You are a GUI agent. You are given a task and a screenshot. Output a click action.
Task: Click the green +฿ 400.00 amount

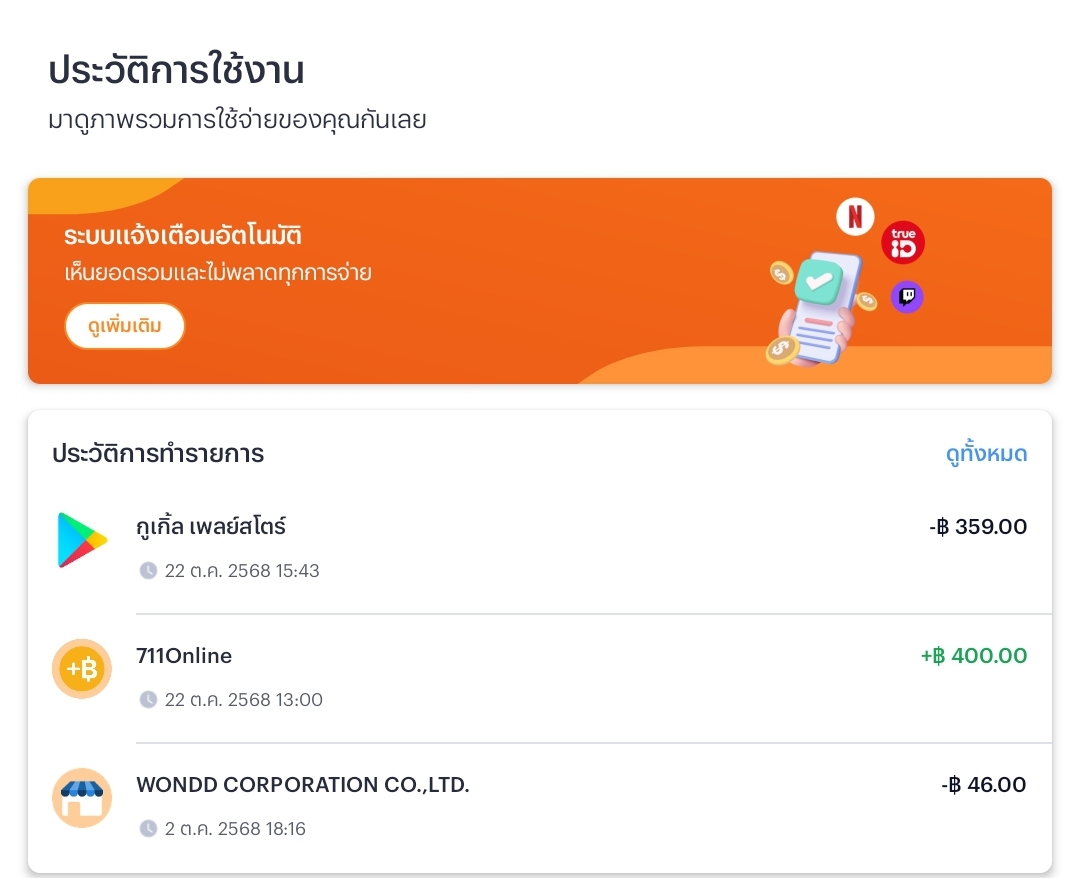973,656
